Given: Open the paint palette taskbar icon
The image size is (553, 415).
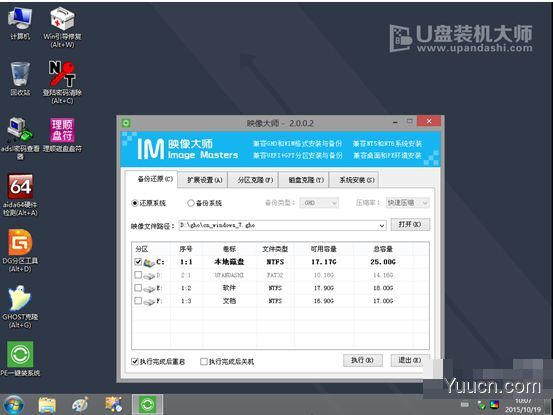Looking at the screenshot, I should 80,404.
